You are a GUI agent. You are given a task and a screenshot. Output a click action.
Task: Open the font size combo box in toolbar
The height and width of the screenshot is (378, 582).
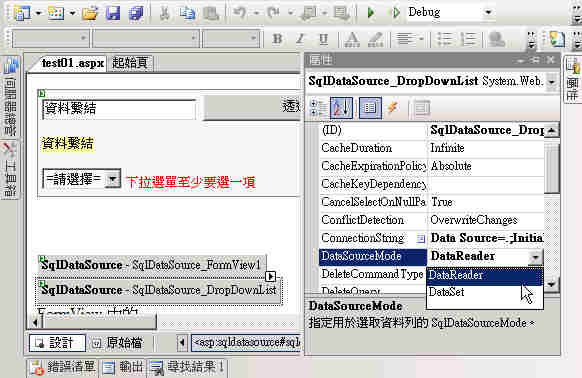(230, 38)
